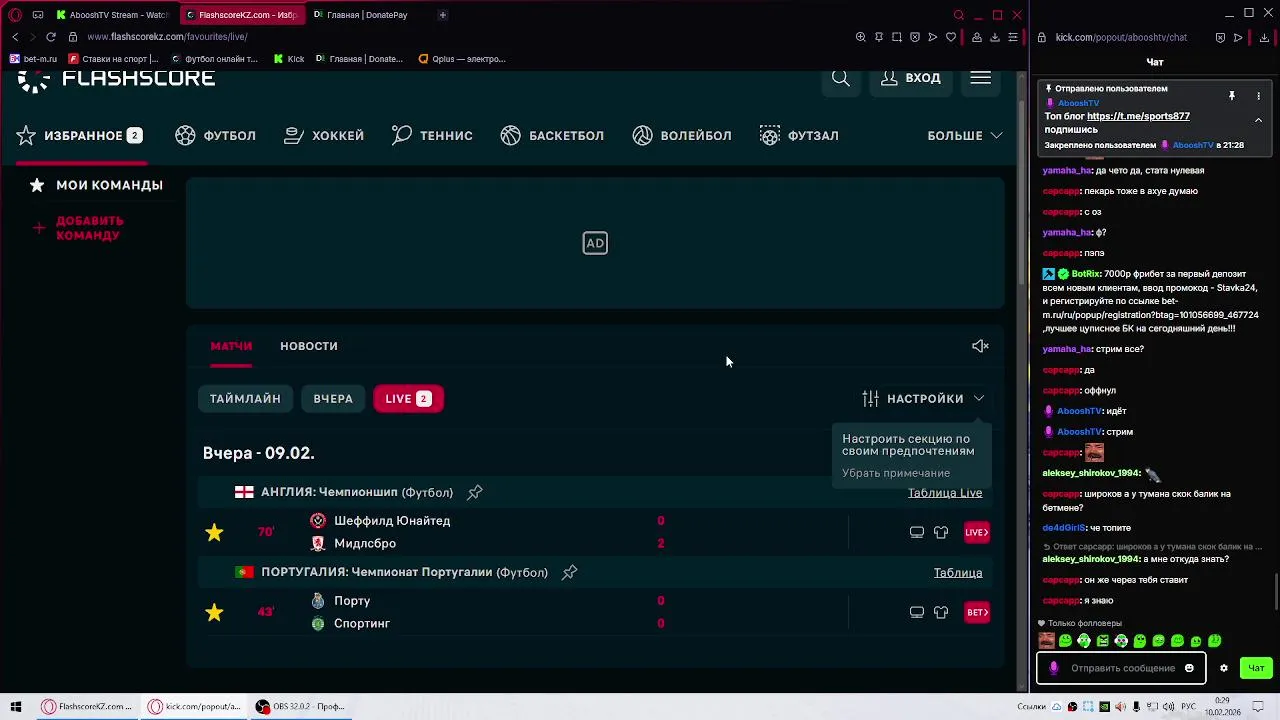The width and height of the screenshot is (1280, 720).
Task: Unfavourite the Шеффилд Юнайтед match star
Action: [214, 532]
